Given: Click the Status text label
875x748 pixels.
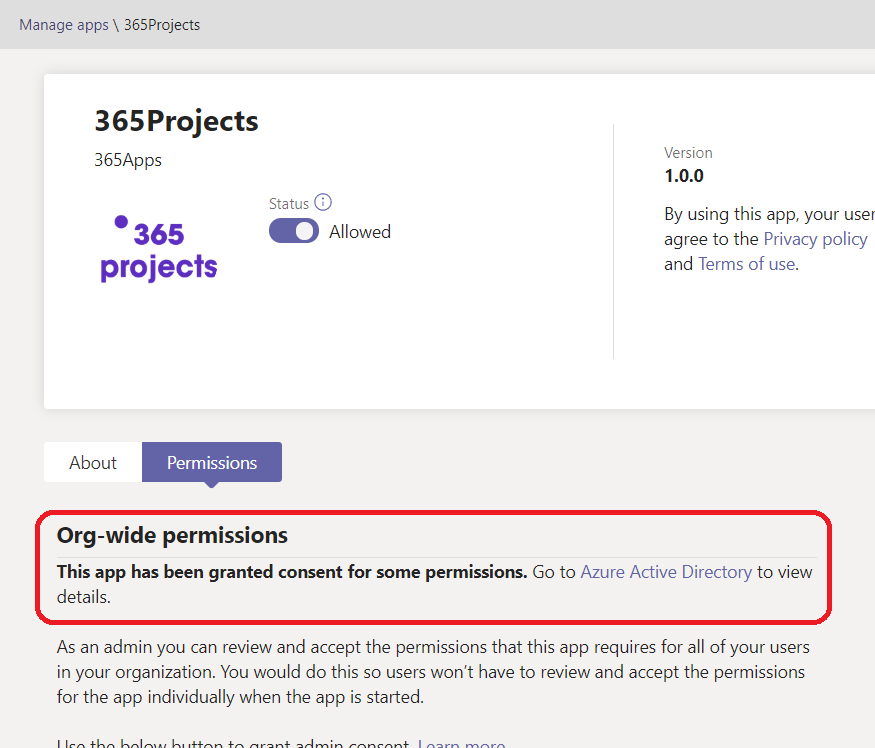Looking at the screenshot, I should [288, 204].
